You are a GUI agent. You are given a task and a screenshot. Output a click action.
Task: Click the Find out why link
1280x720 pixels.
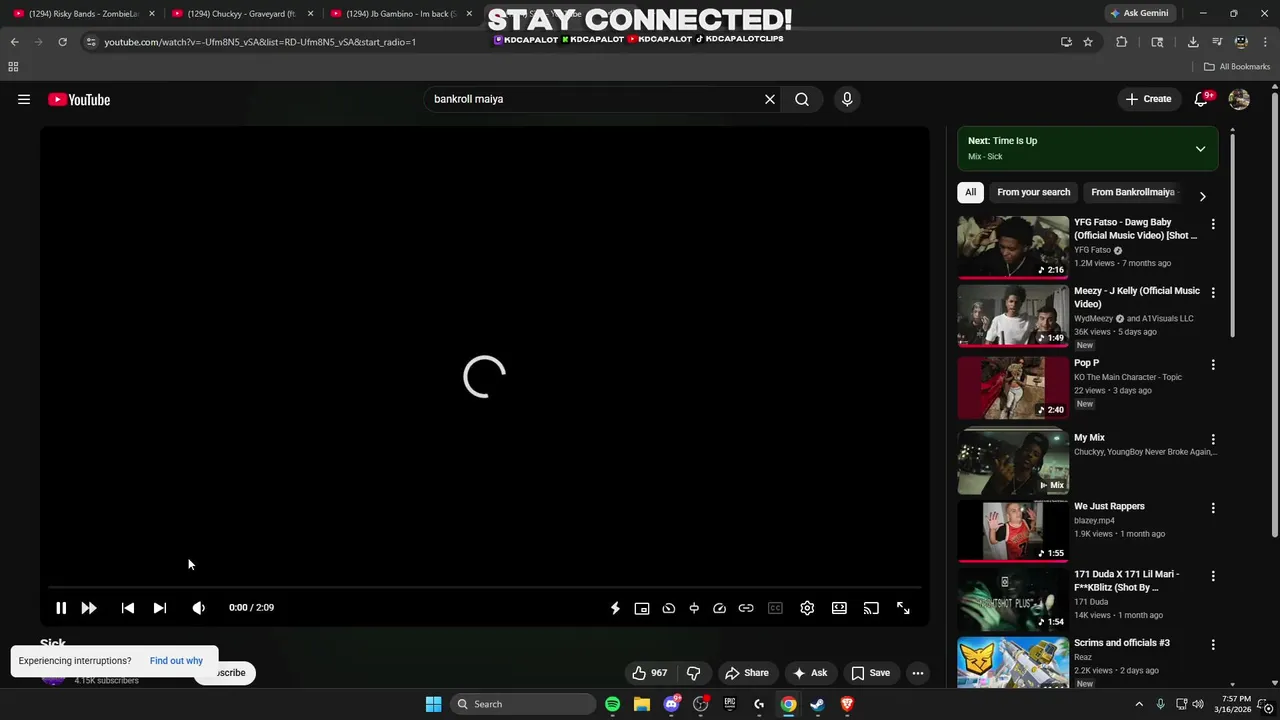(176, 661)
